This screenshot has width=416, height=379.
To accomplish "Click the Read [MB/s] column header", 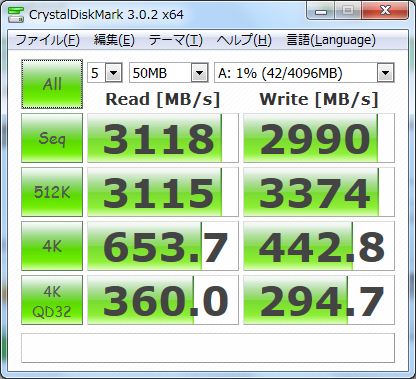I will [163, 99].
